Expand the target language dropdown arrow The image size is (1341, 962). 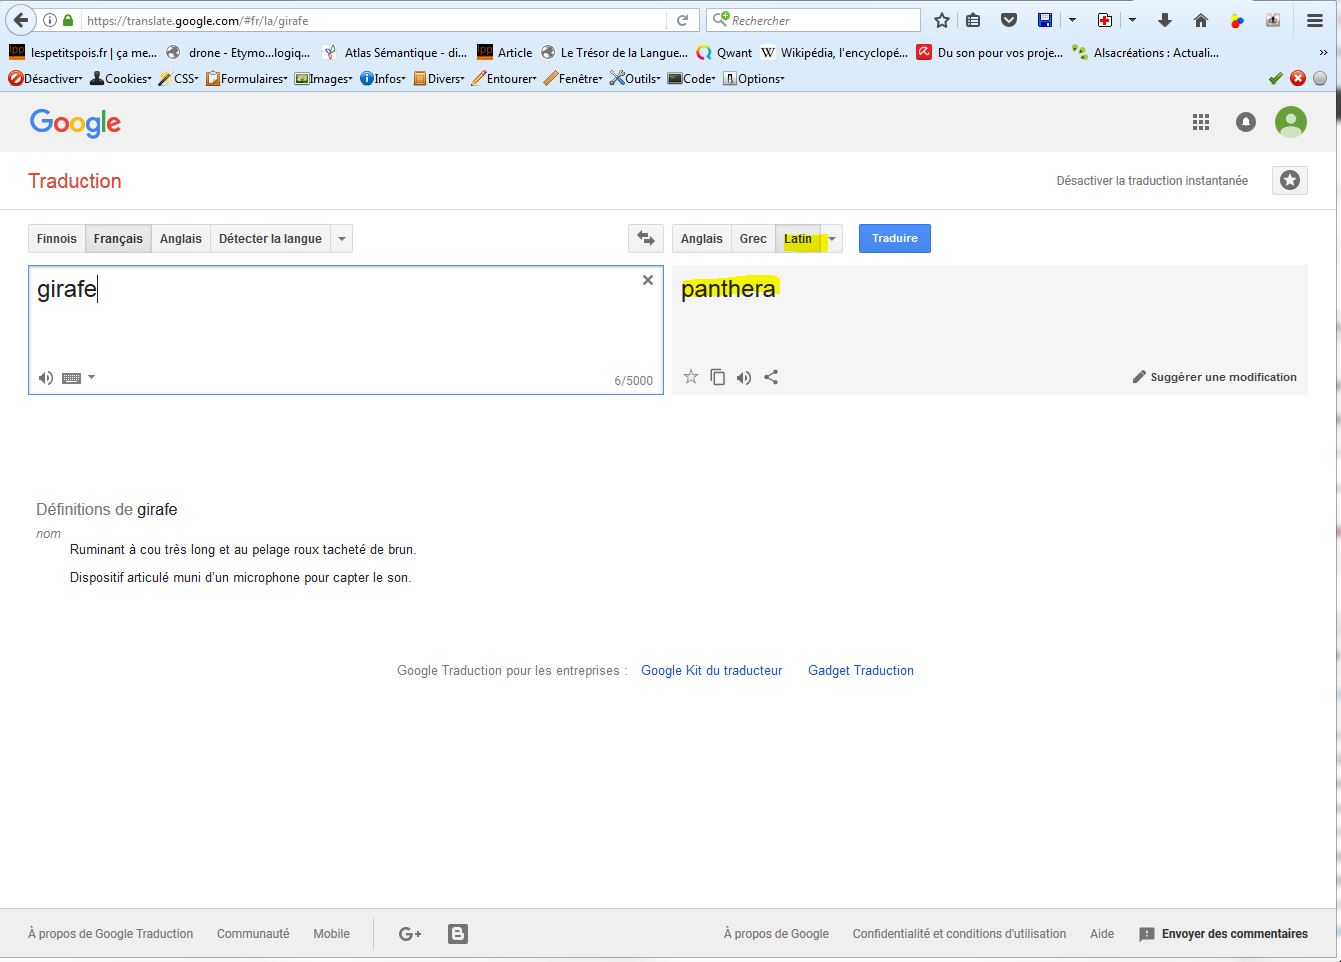pos(832,238)
